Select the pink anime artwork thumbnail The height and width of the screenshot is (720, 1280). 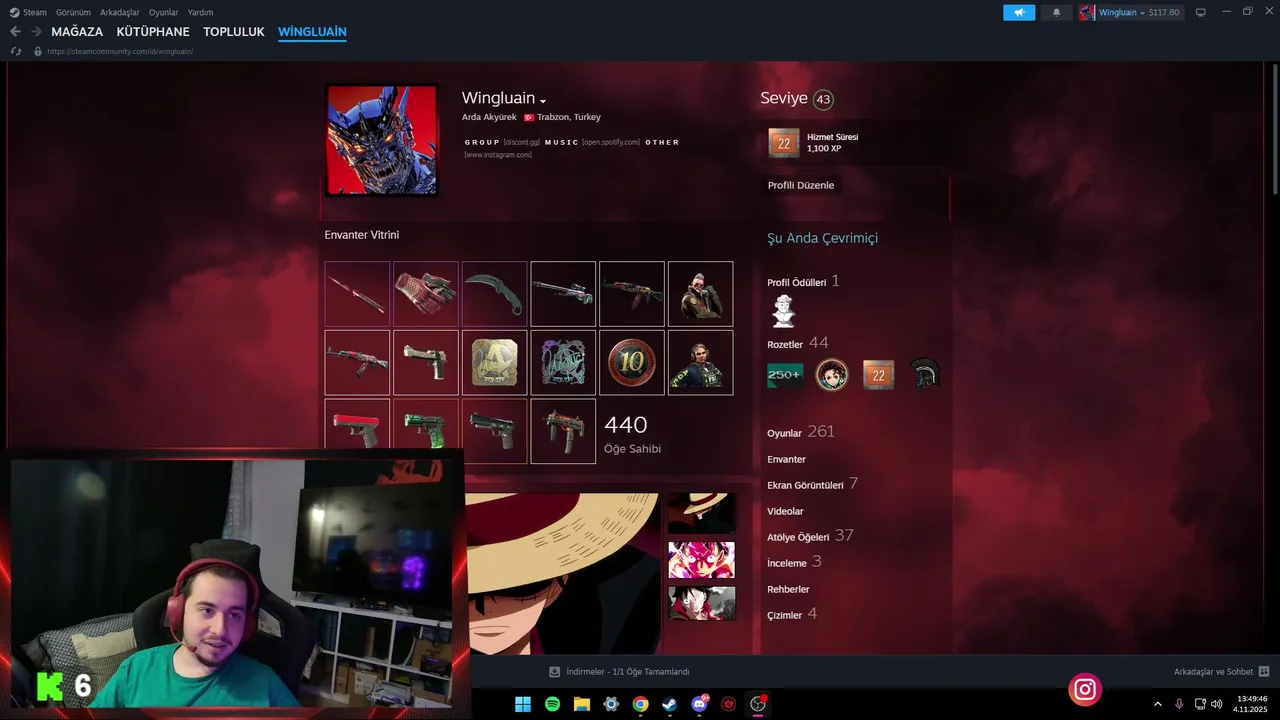coord(701,560)
